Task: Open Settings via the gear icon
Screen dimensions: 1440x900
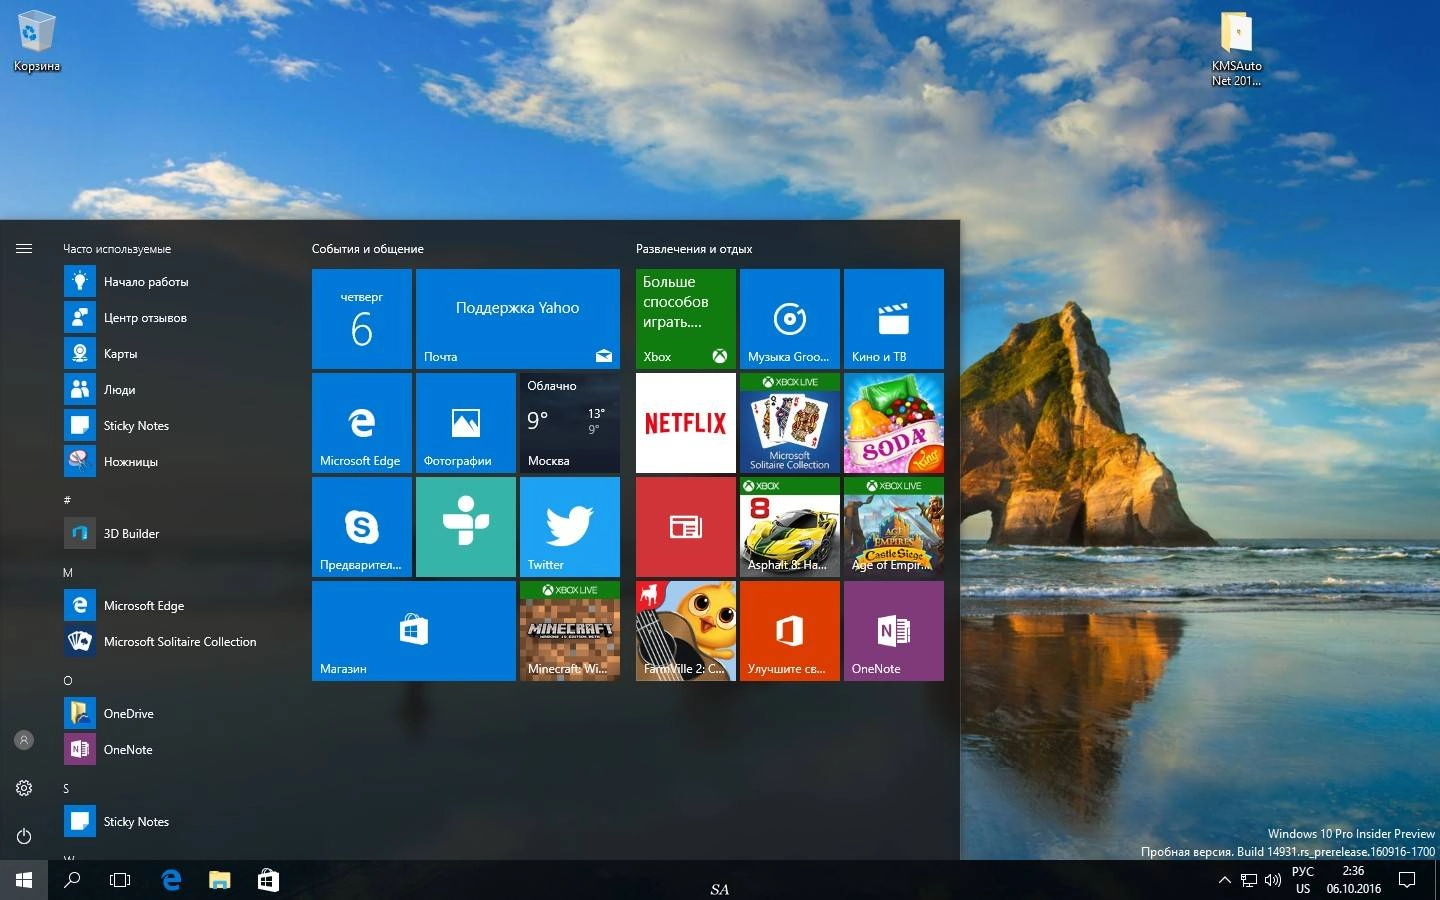Action: [x=24, y=788]
